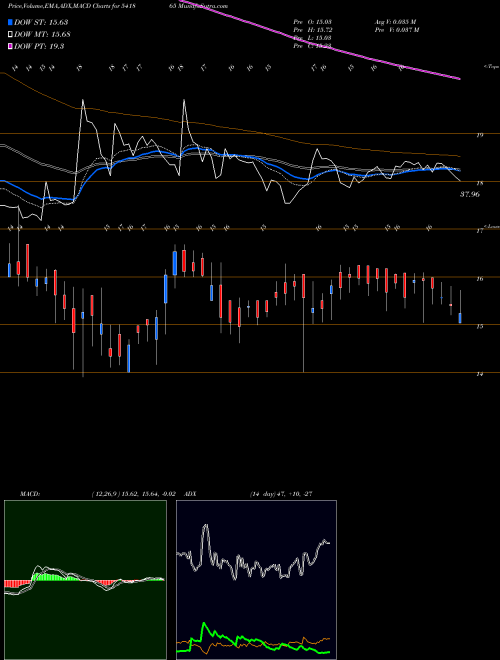Click the 'Pre V: 0.037 M' value
This screenshot has height=660, width=500.
(398, 30)
